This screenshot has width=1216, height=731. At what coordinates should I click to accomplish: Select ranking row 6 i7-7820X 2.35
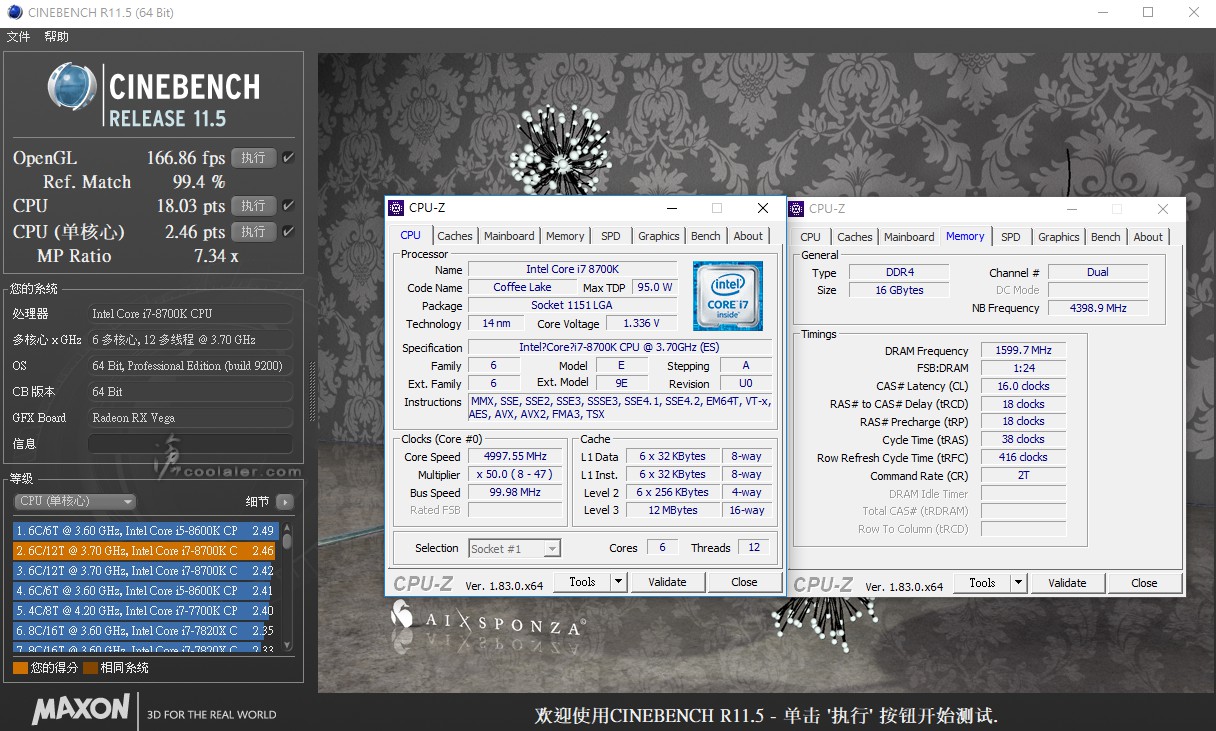coord(145,631)
